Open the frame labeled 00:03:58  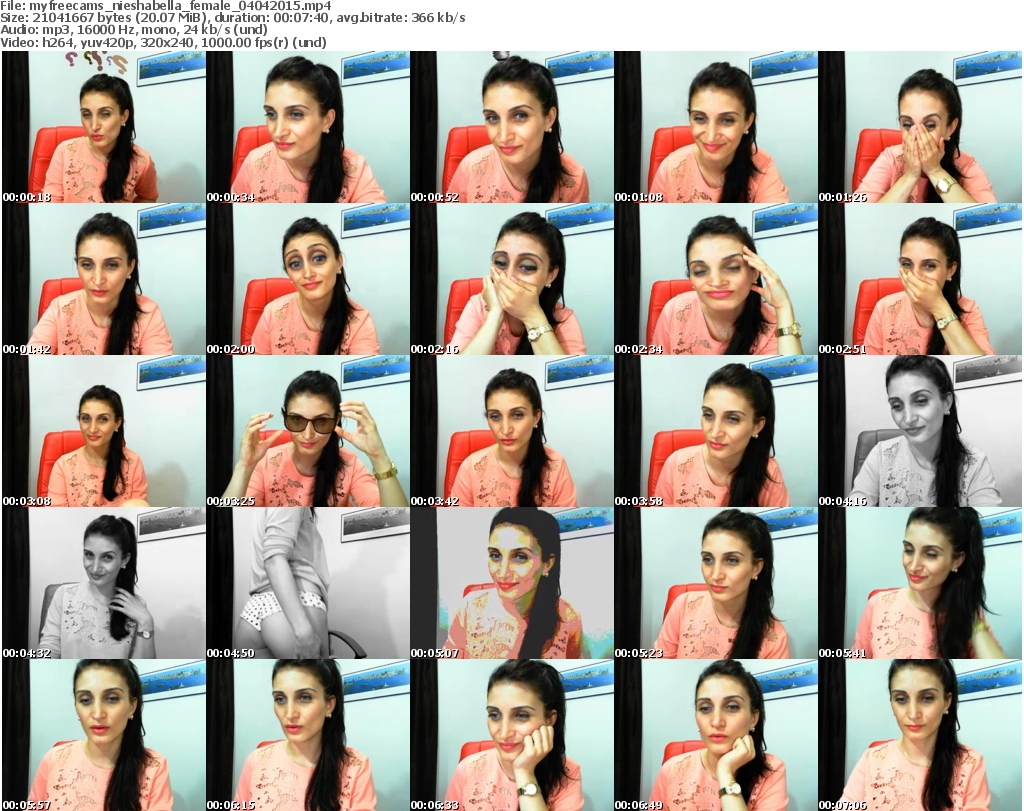[715, 431]
